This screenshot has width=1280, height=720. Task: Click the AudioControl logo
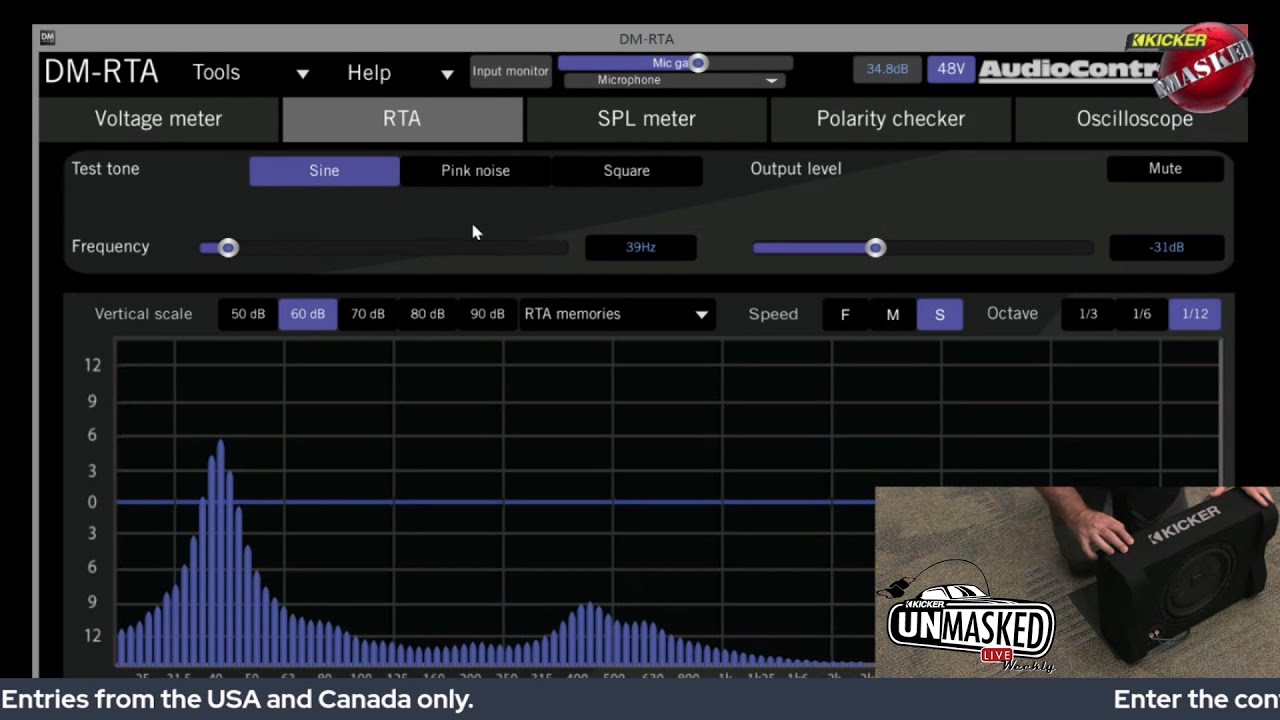pos(1070,69)
